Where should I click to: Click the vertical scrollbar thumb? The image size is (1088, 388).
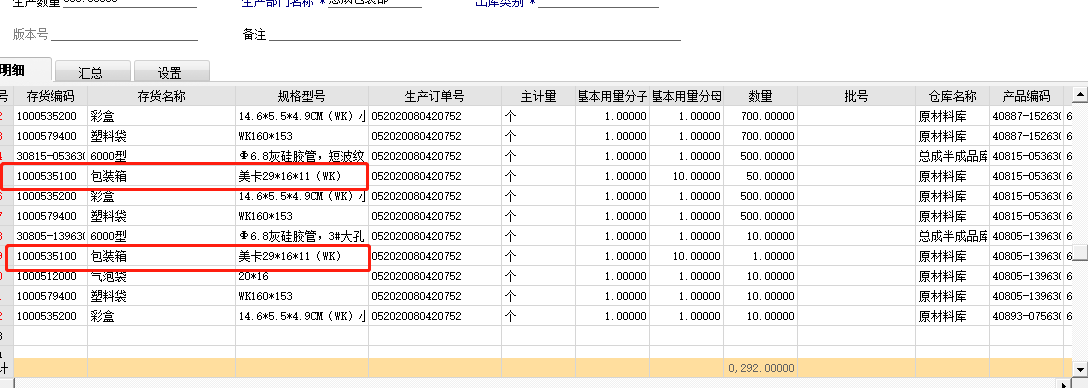[x=1080, y=252]
